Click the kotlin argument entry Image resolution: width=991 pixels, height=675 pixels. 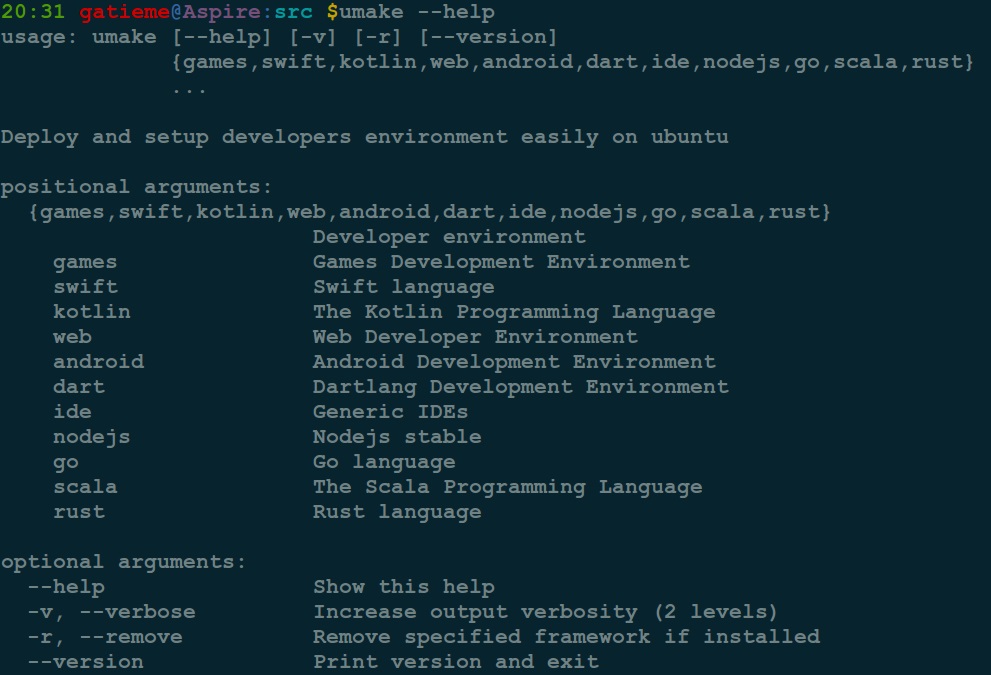click(91, 312)
